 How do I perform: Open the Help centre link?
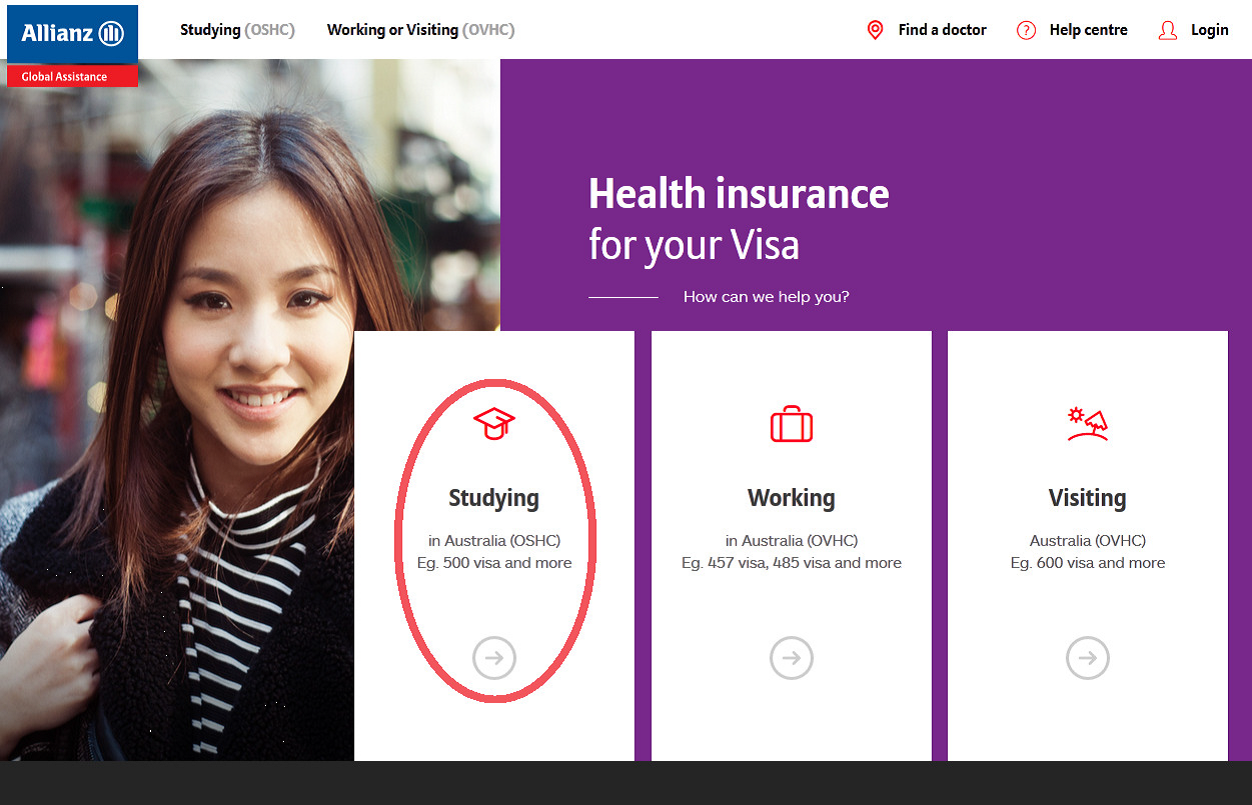point(1088,30)
